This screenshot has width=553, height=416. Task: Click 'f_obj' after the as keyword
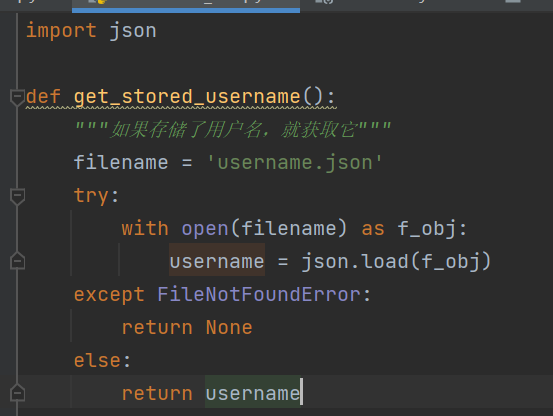click(427, 228)
